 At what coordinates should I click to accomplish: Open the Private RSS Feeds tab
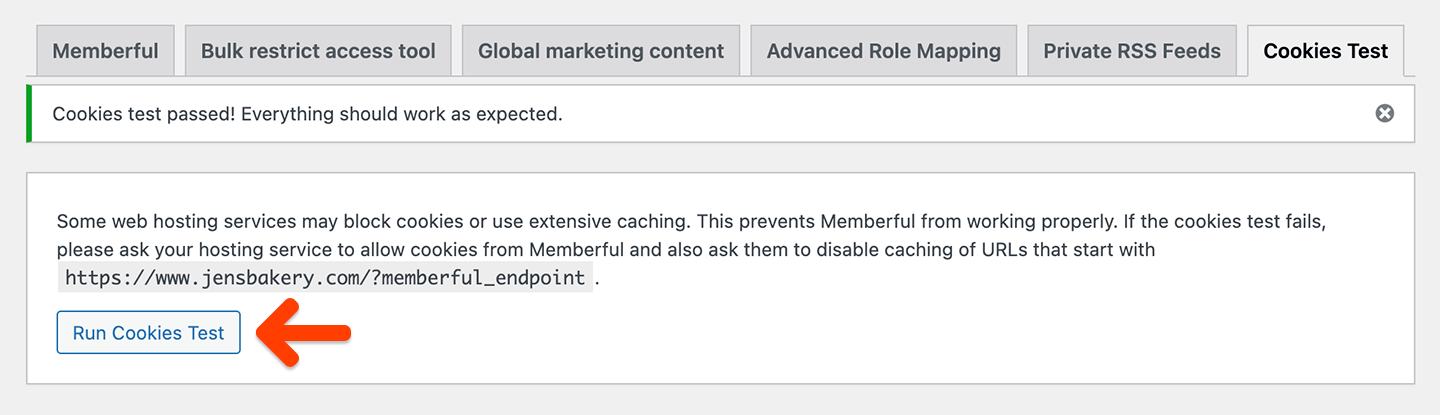(x=1131, y=51)
